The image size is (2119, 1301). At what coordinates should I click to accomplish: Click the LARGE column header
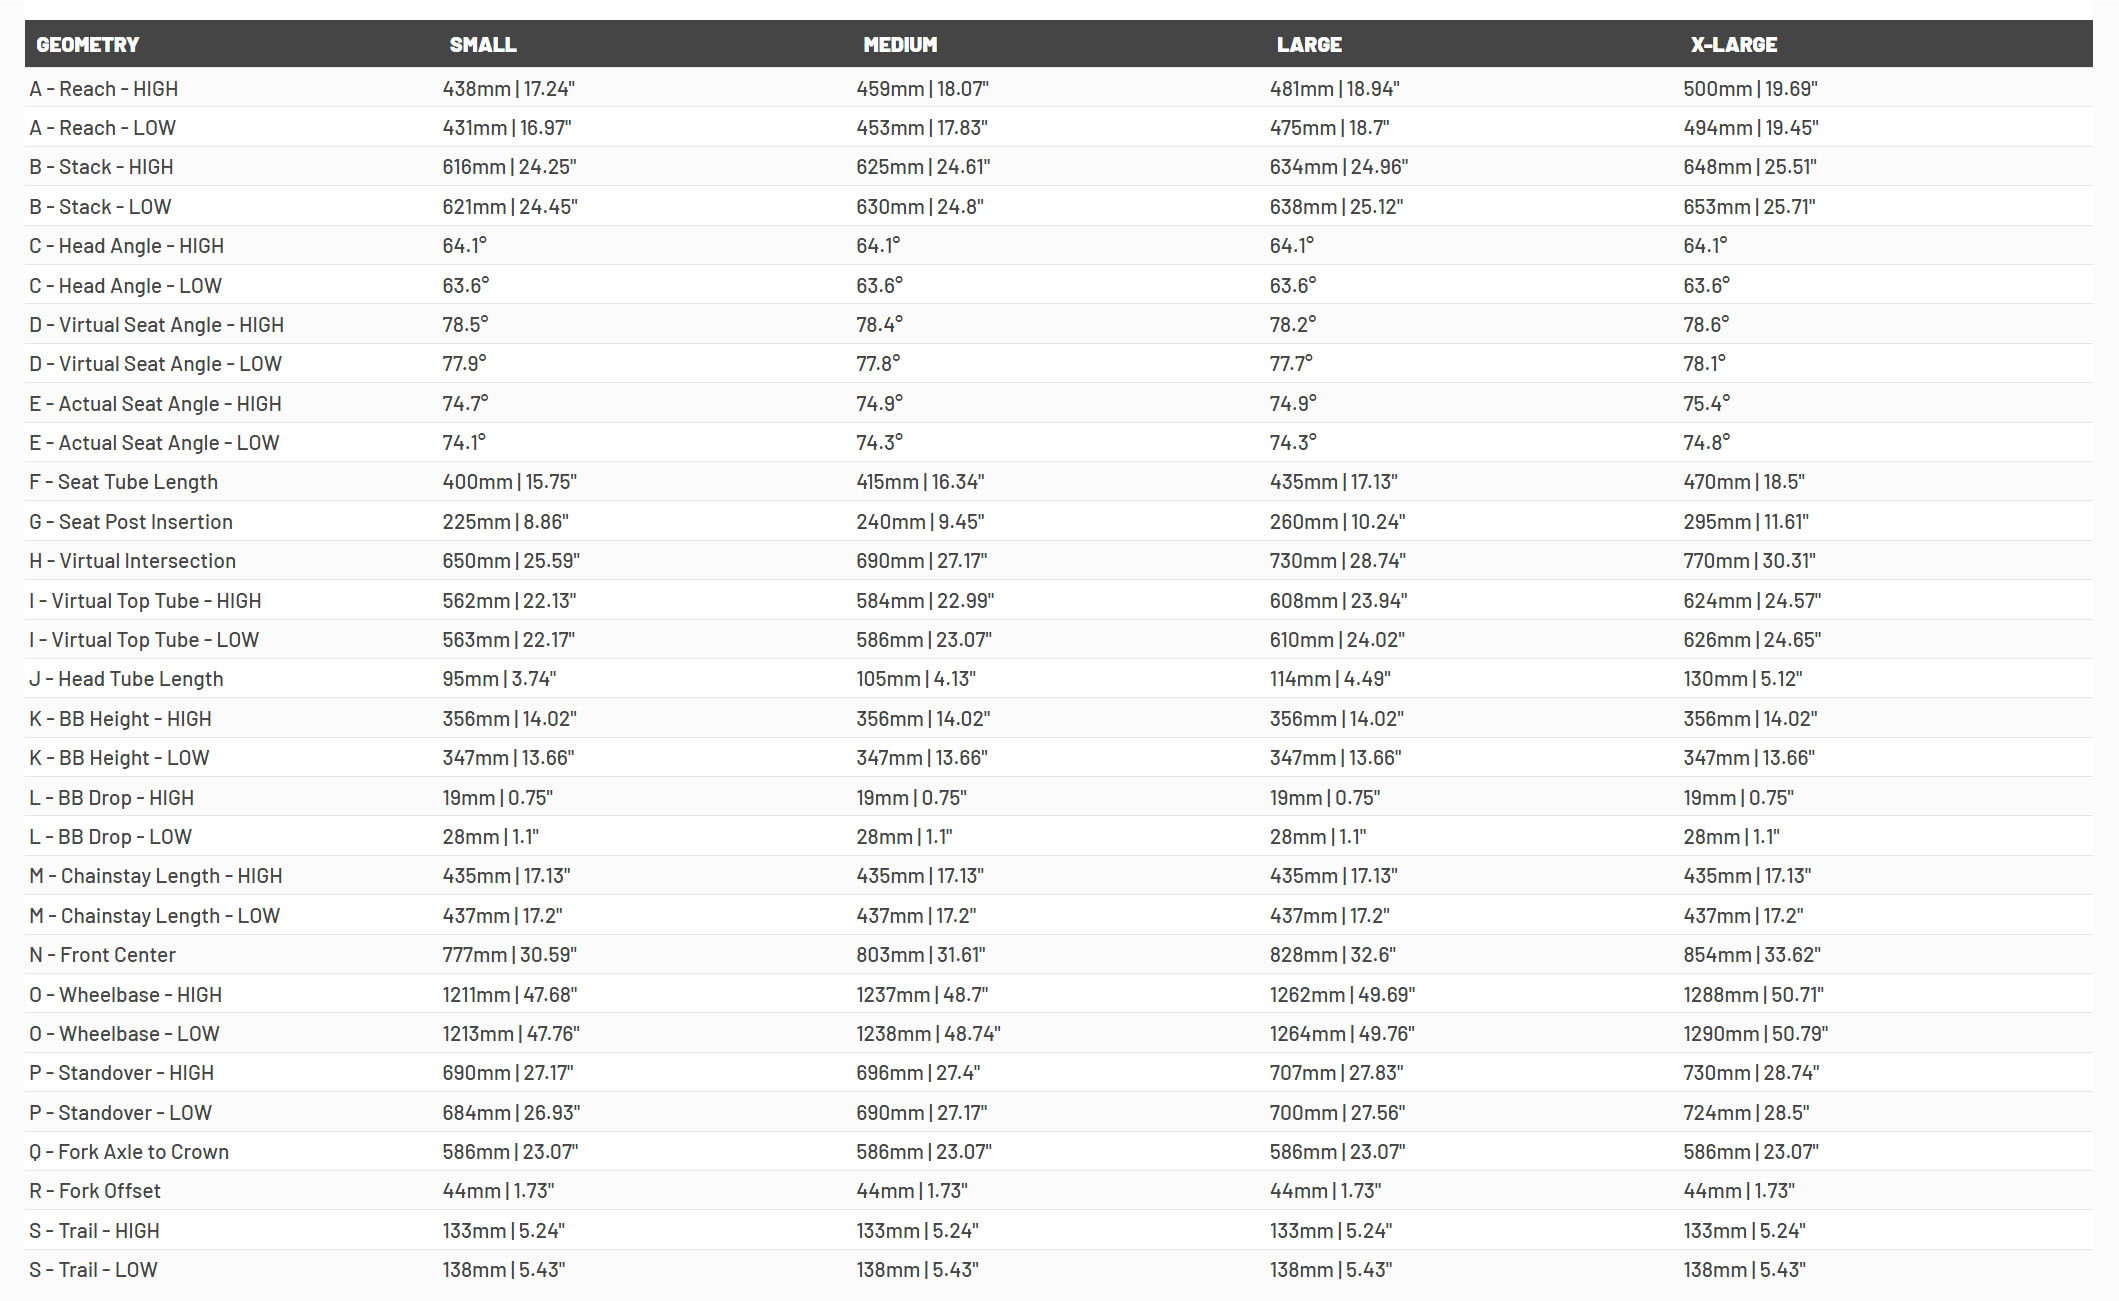point(1309,45)
